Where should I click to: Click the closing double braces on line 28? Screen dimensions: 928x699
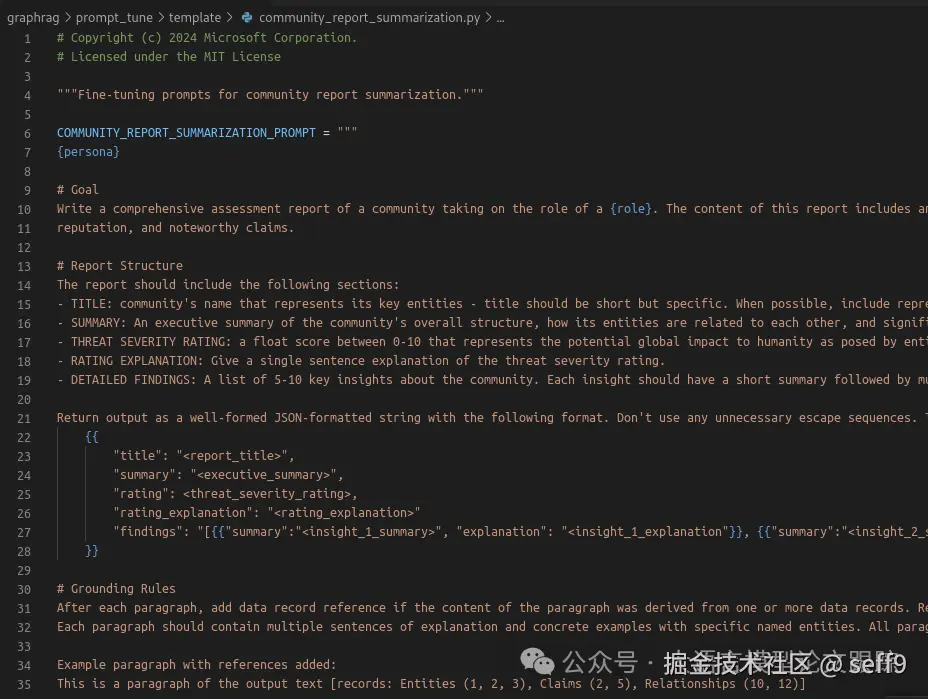coord(92,550)
